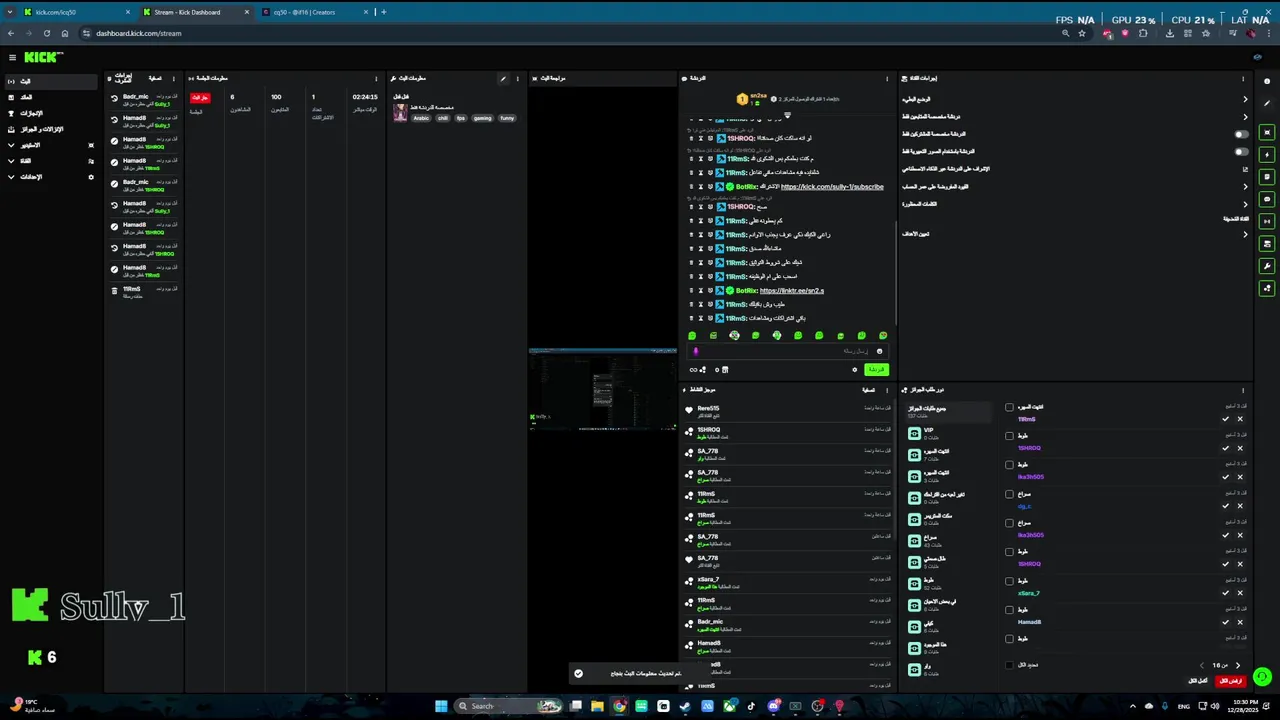
Task: Click the green support headset button
Action: tap(1262, 677)
